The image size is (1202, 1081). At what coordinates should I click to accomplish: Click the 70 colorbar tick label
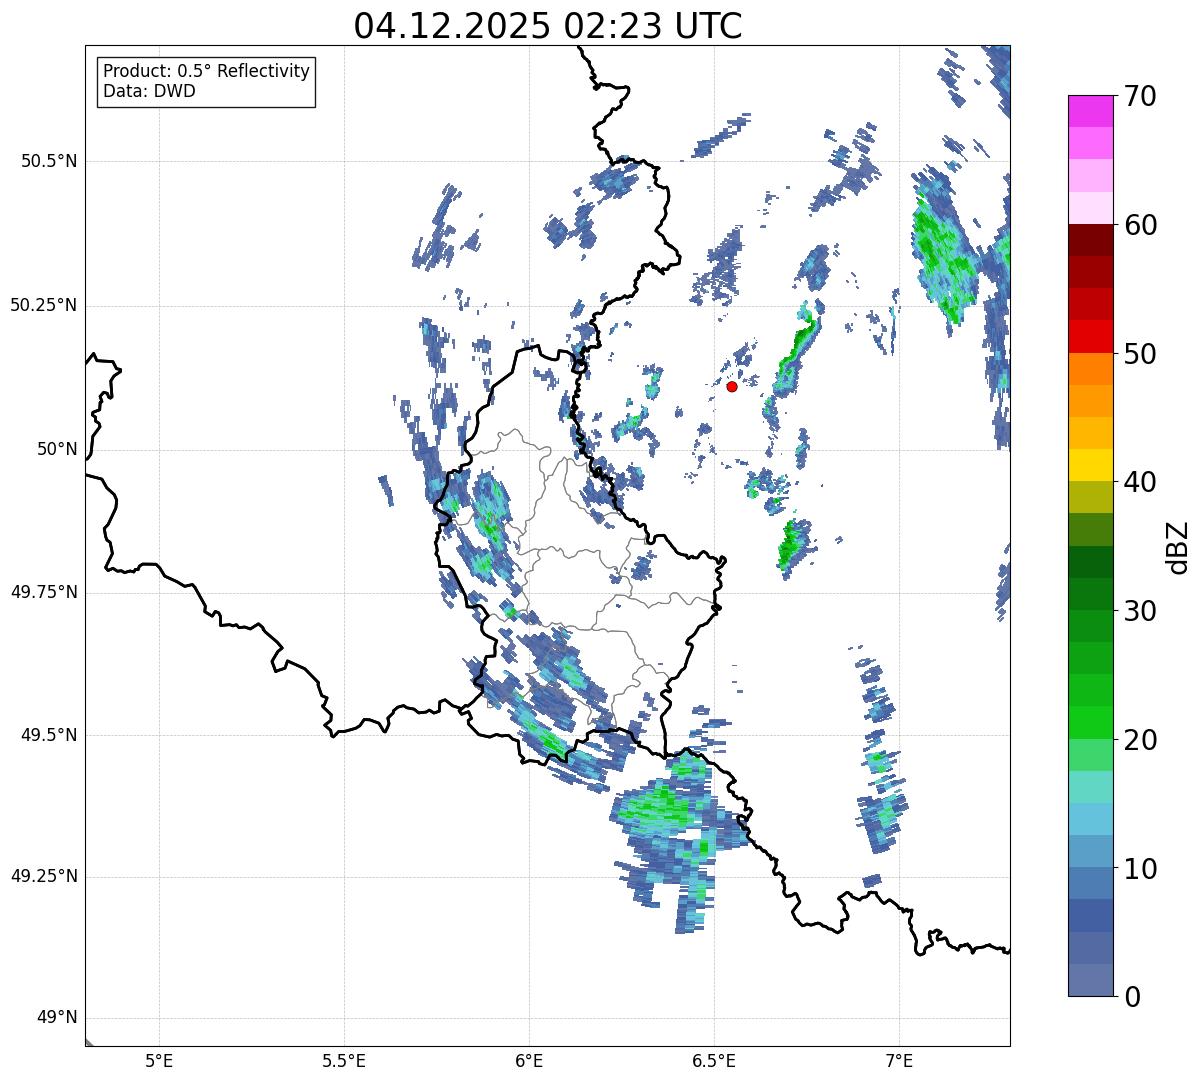1140,96
